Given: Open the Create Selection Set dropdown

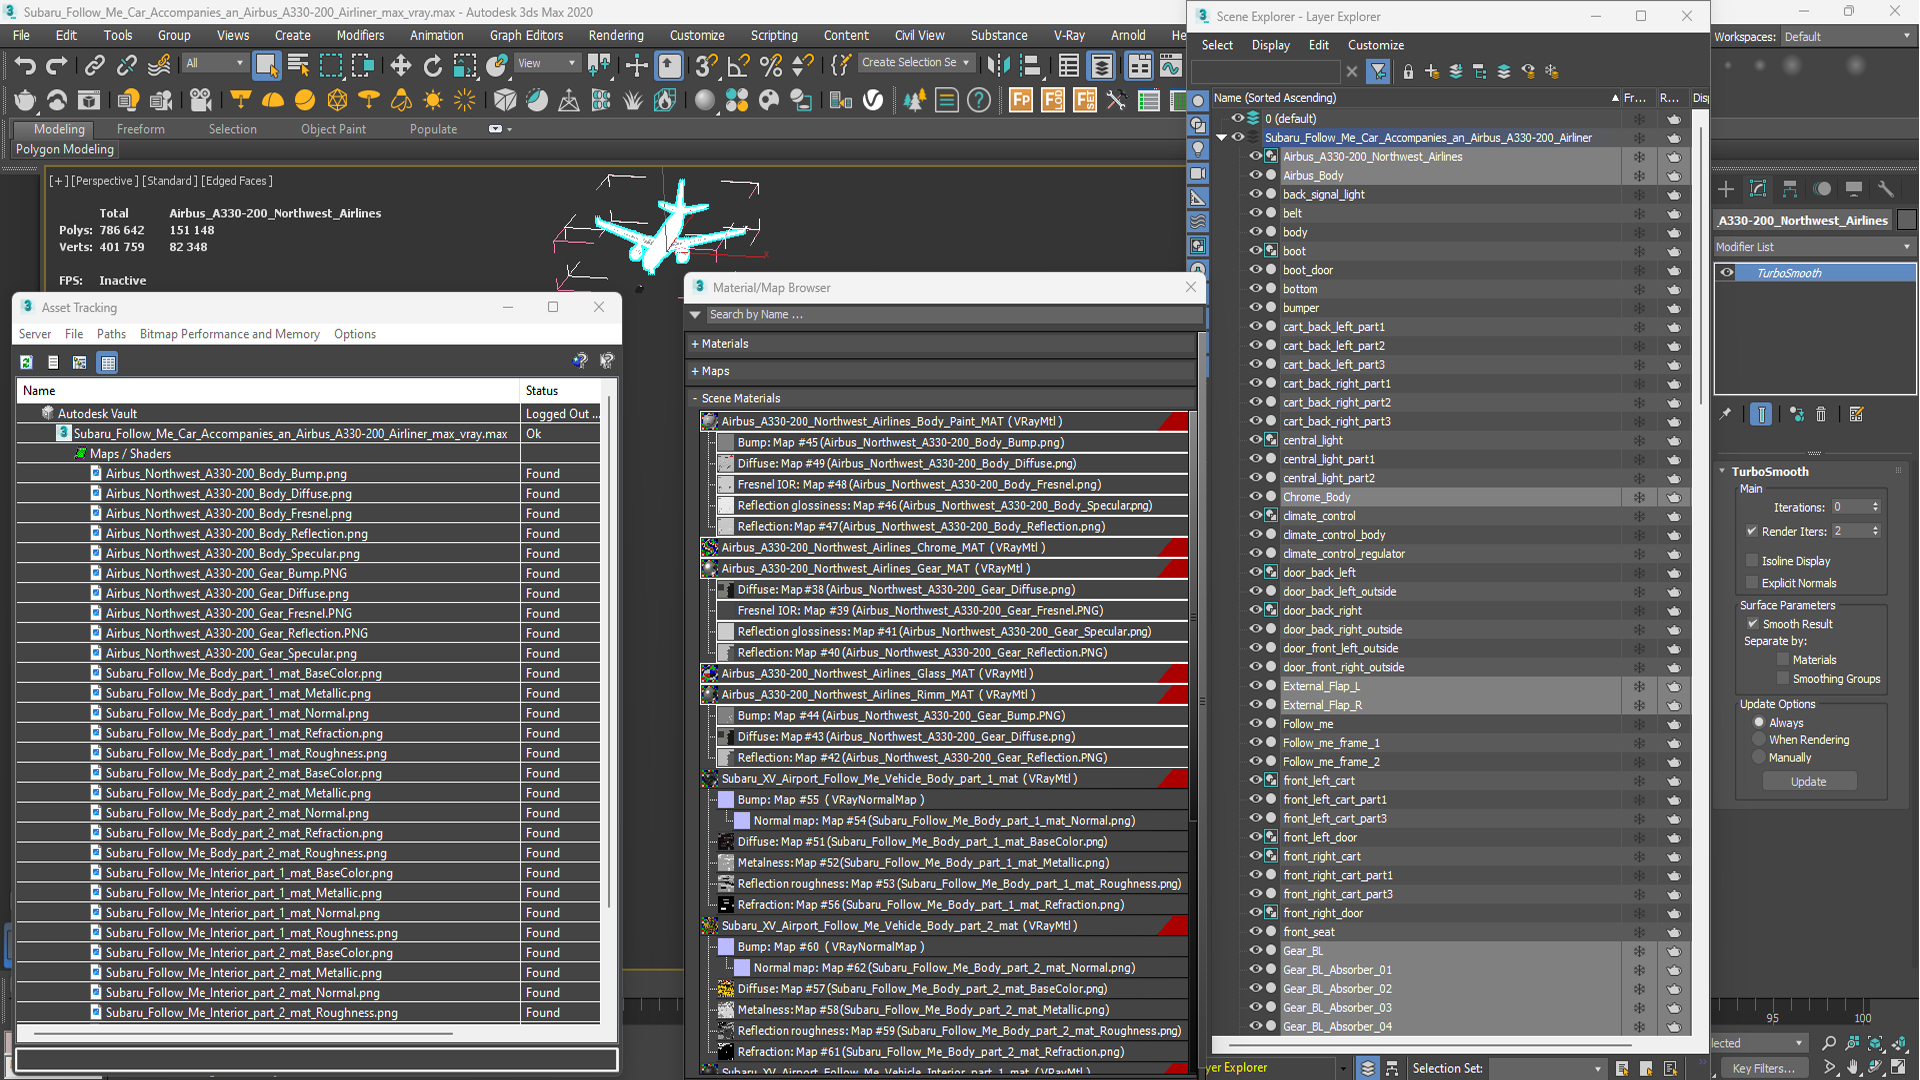Looking at the screenshot, I should click(915, 63).
